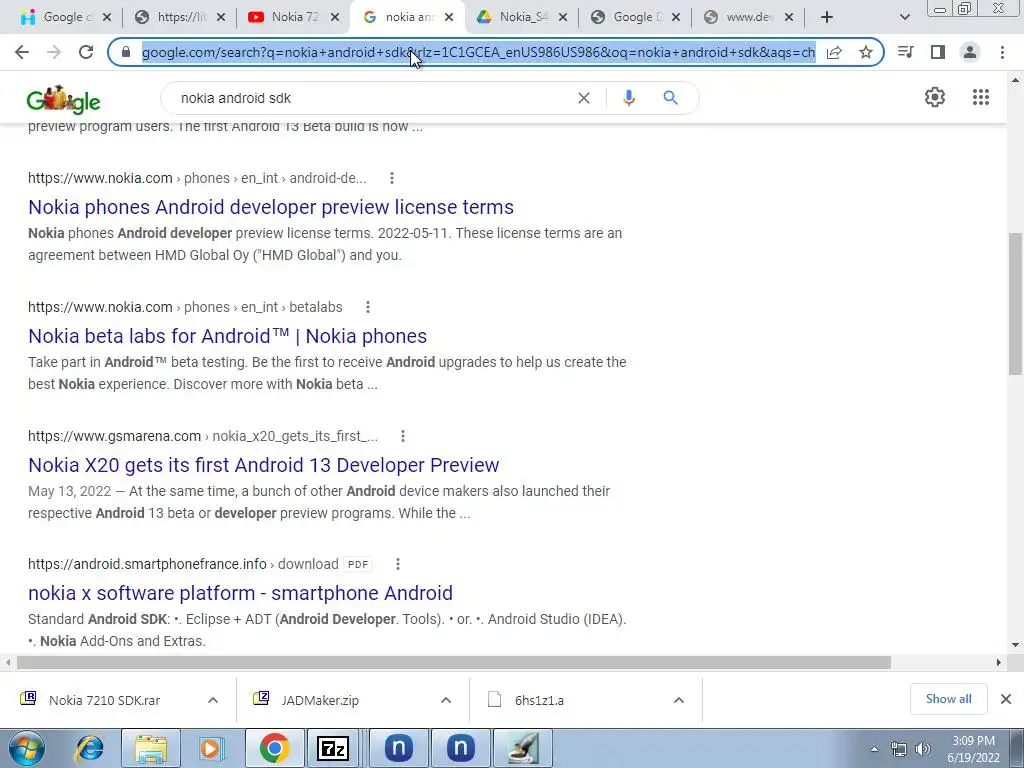Open the Nokia 7210 SDK.rar download
The image size is (1024, 768).
tap(104, 700)
